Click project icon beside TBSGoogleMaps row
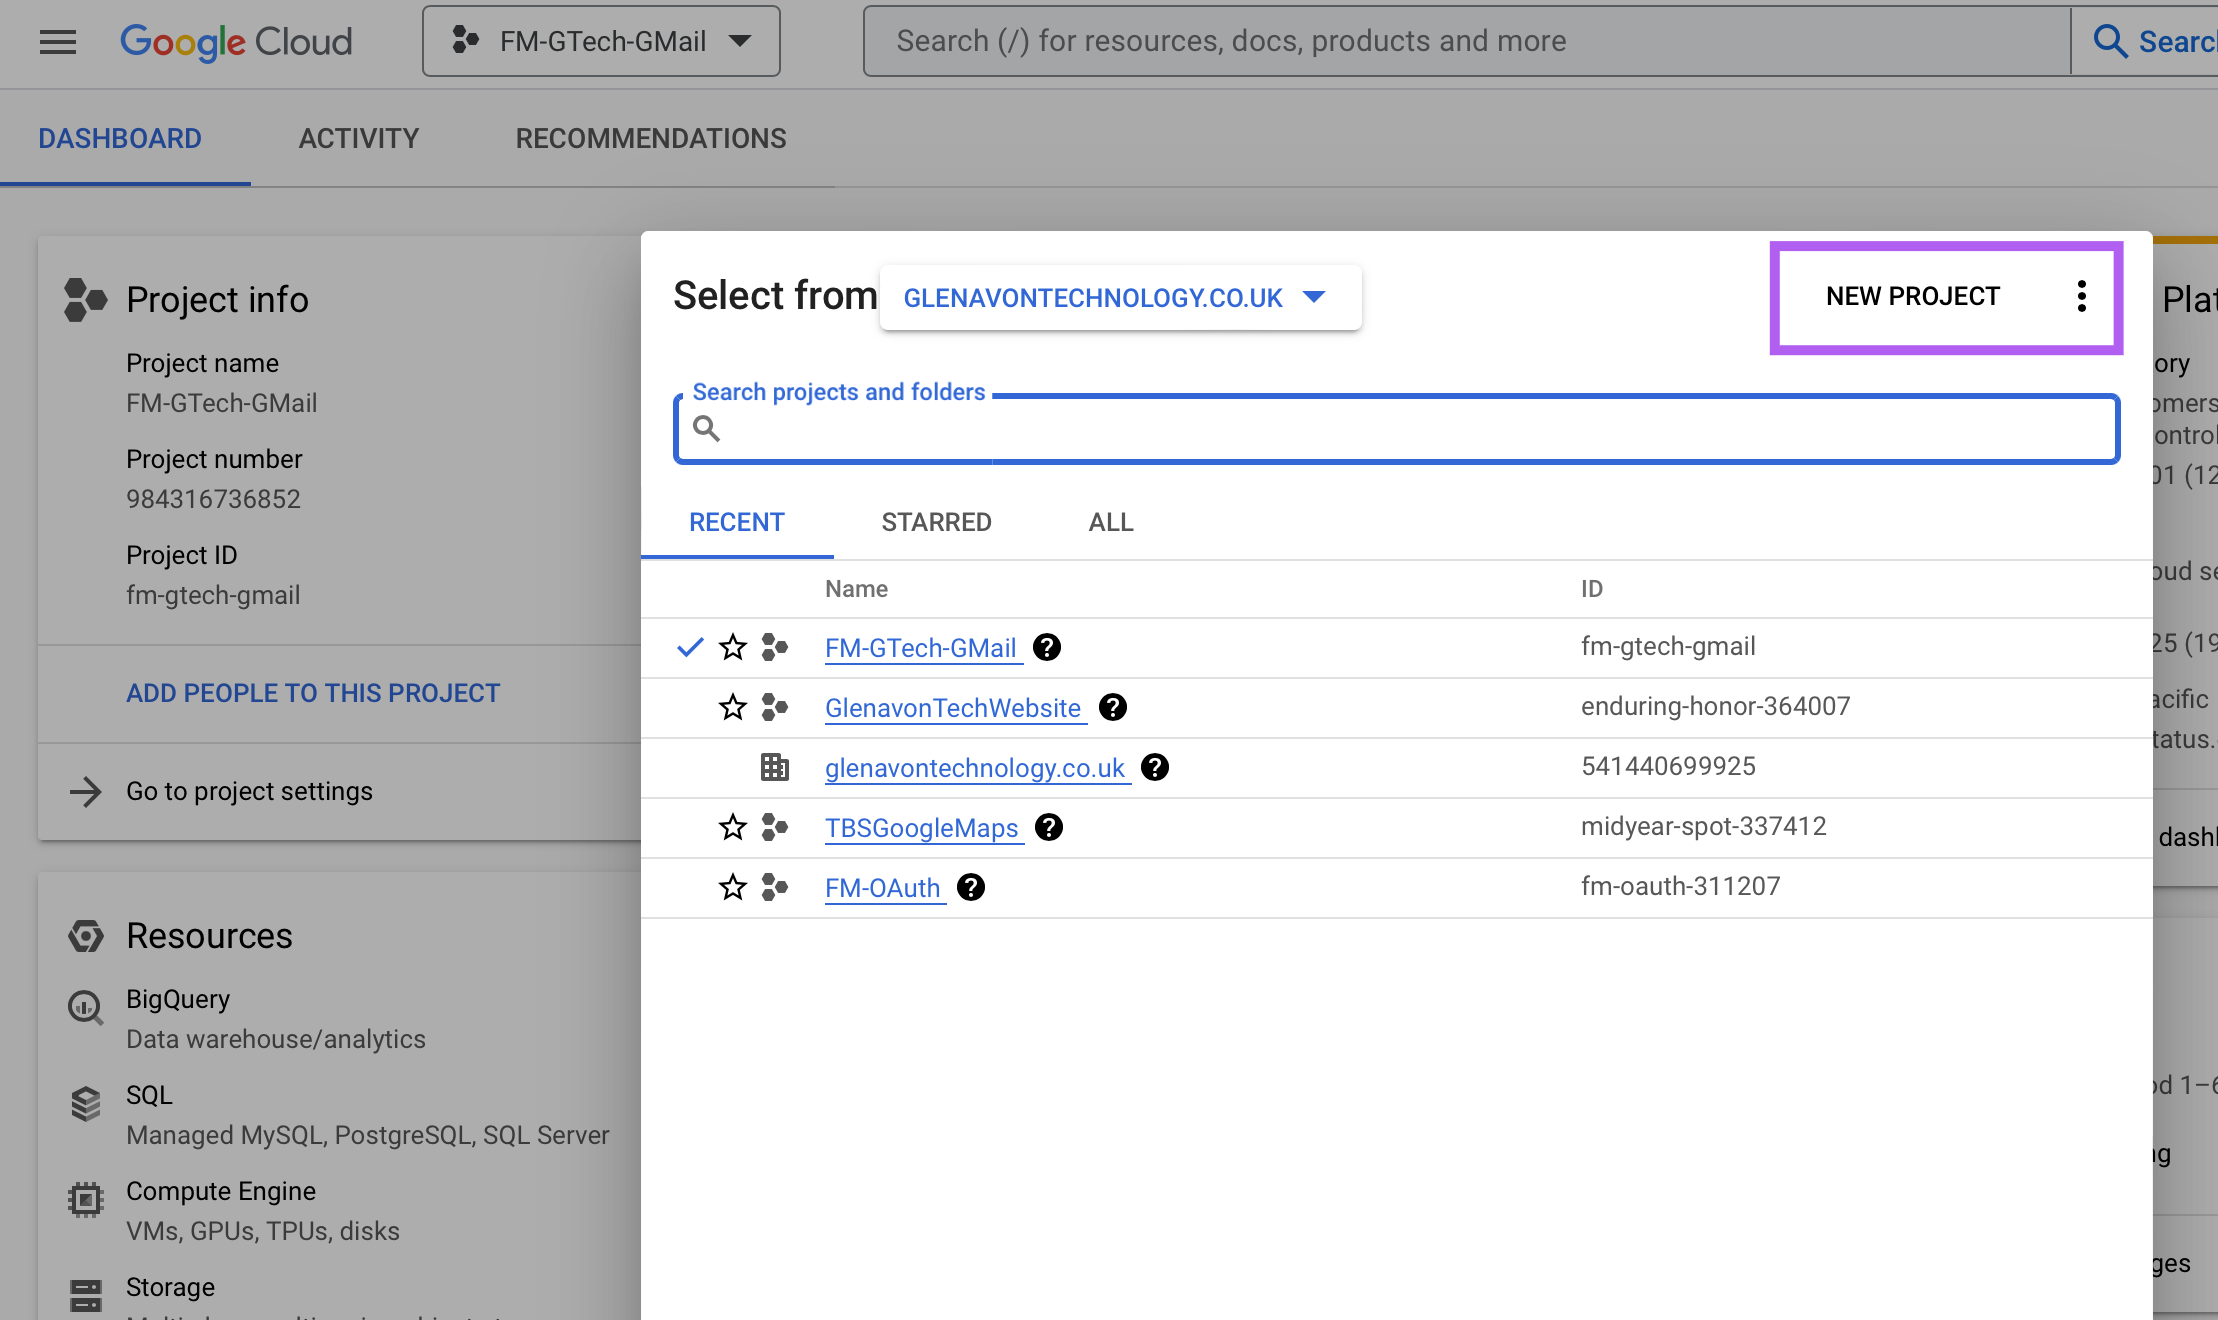Image resolution: width=2218 pixels, height=1320 pixels. point(774,827)
